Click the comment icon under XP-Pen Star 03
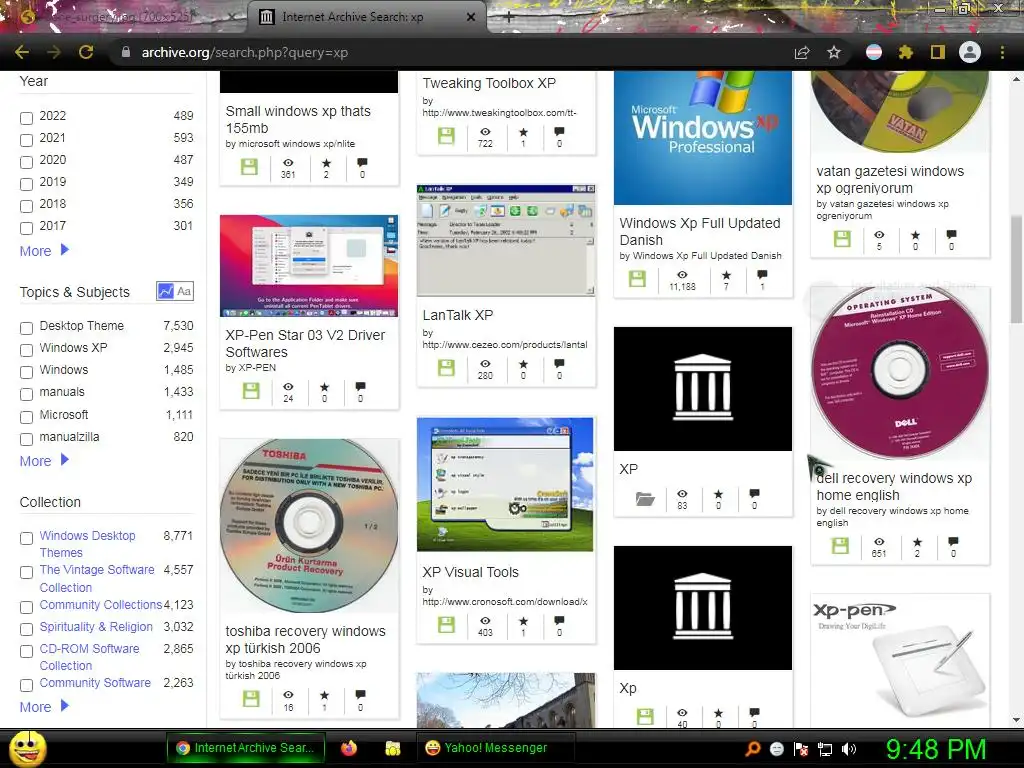Screen dimensions: 1024x768 pyautogui.click(x=360, y=386)
